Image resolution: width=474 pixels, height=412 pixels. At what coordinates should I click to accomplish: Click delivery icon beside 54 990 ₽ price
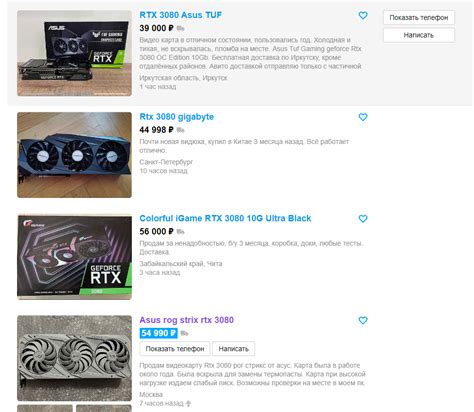point(184,333)
